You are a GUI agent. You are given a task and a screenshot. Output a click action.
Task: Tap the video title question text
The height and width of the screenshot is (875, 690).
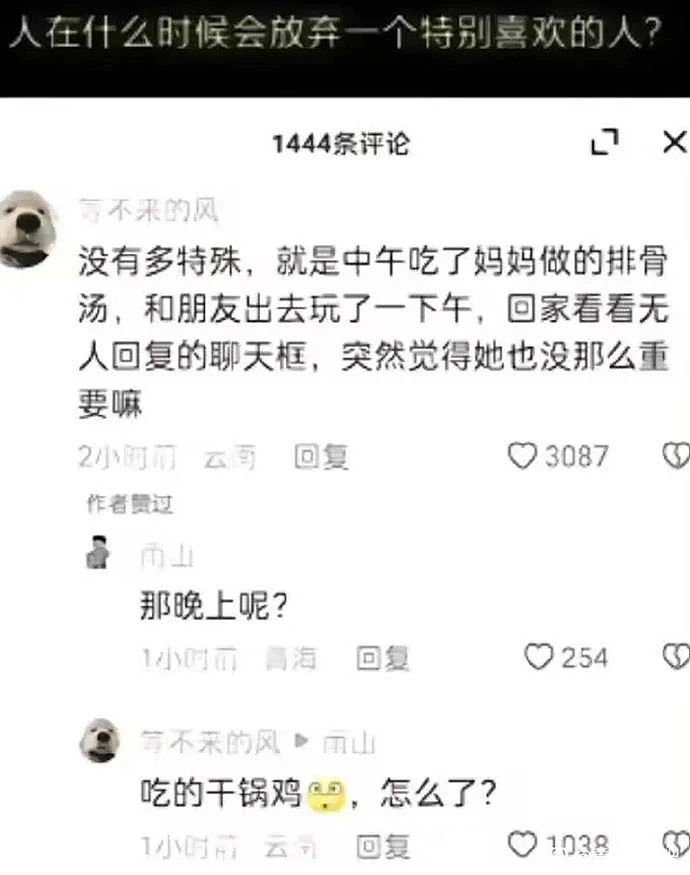[x=336, y=32]
